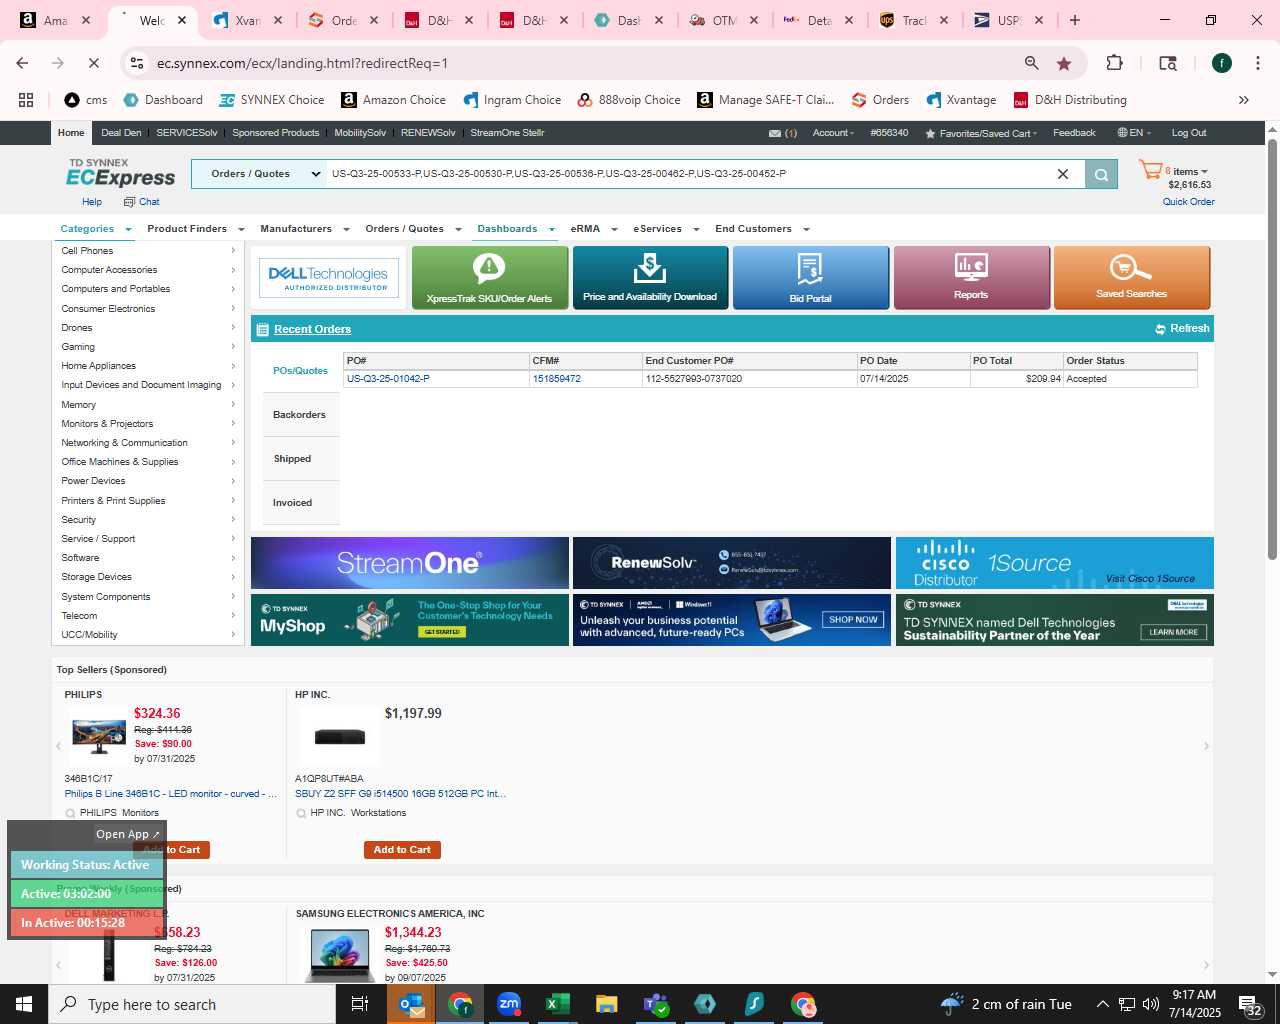The image size is (1280, 1024).
Task: Add the HP Inc. workstation to cart
Action: [x=402, y=850]
